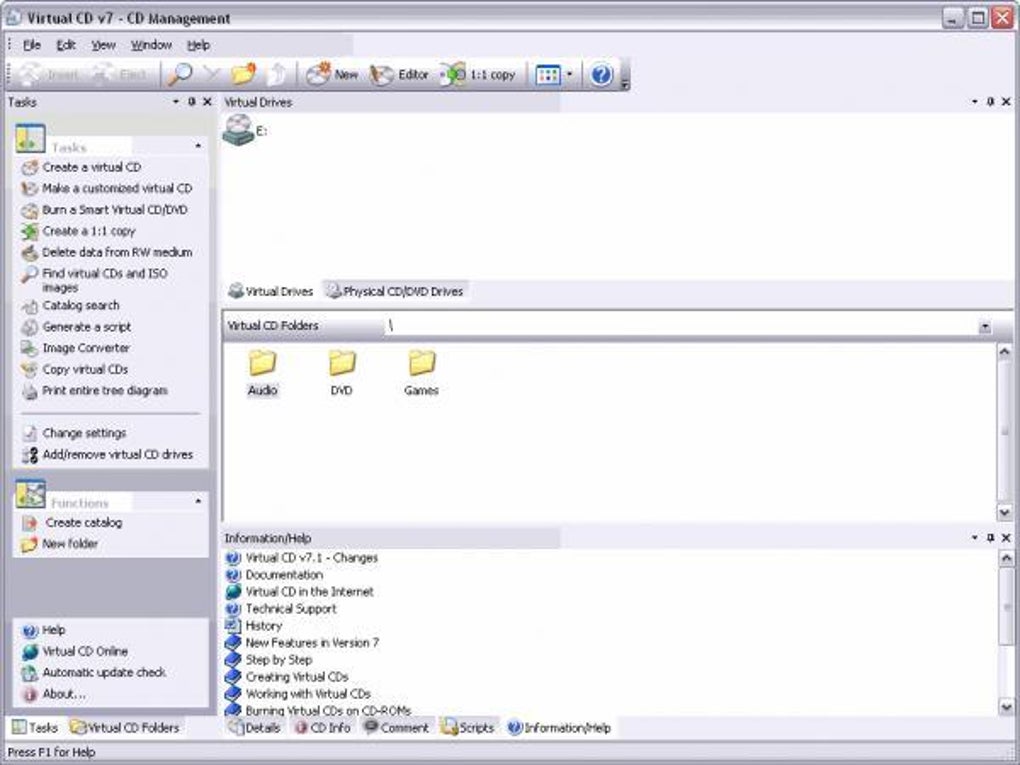Click Create a virtual CD task
This screenshot has width=1020, height=765.
pyautogui.click(x=91, y=167)
